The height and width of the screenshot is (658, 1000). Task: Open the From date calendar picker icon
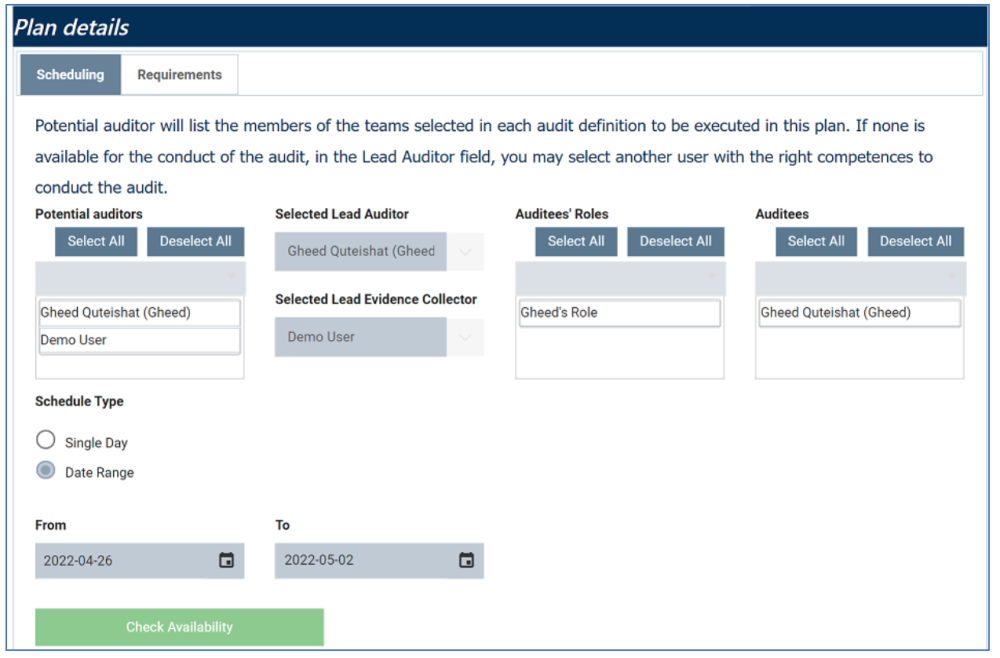pos(226,560)
